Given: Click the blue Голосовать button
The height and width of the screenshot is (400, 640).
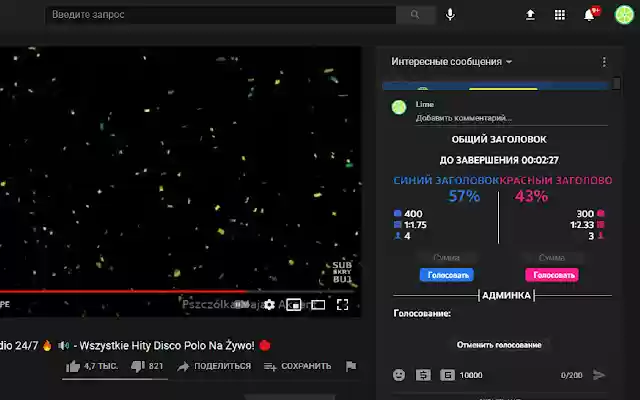Looking at the screenshot, I should 447,275.
